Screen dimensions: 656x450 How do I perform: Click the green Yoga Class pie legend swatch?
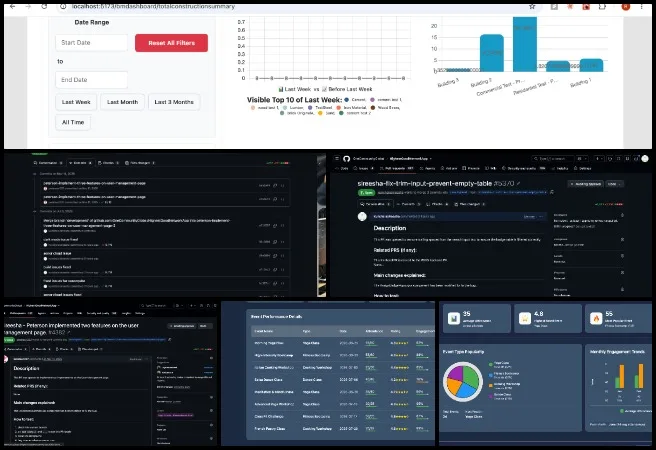point(490,364)
